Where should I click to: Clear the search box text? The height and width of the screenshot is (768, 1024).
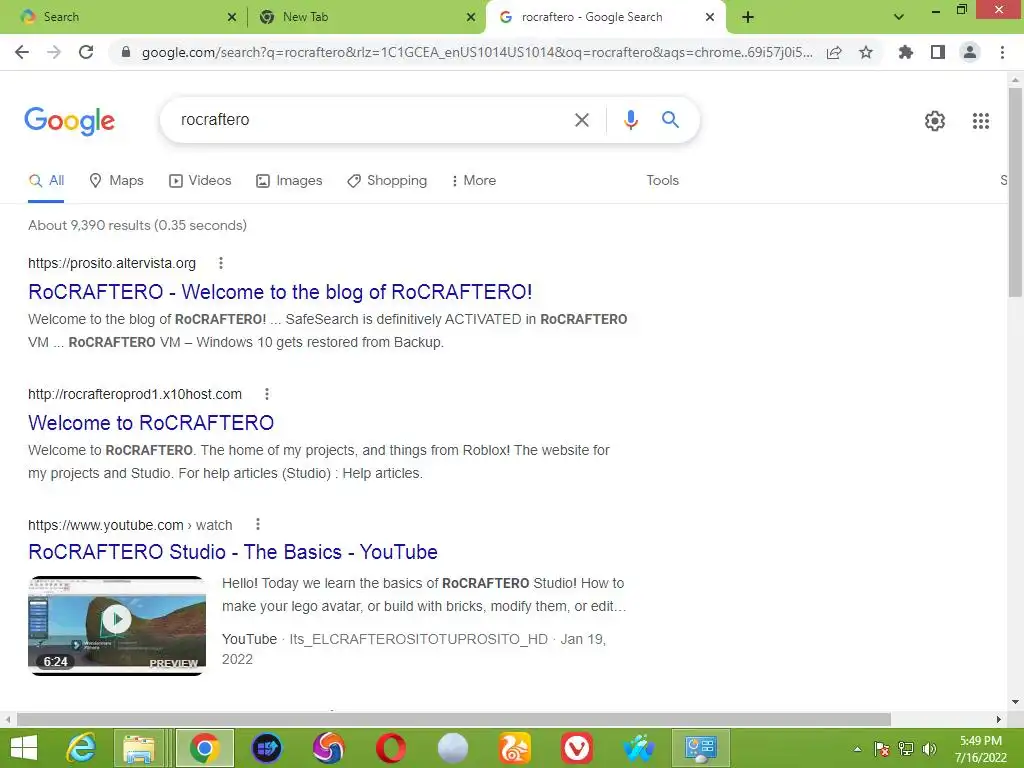coord(582,120)
